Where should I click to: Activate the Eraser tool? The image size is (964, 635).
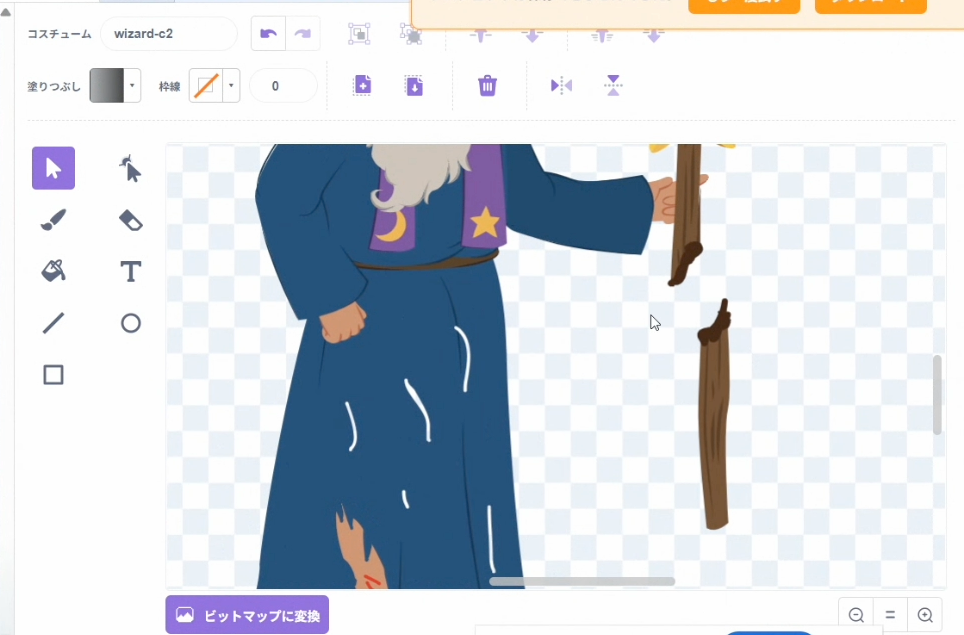coord(130,220)
